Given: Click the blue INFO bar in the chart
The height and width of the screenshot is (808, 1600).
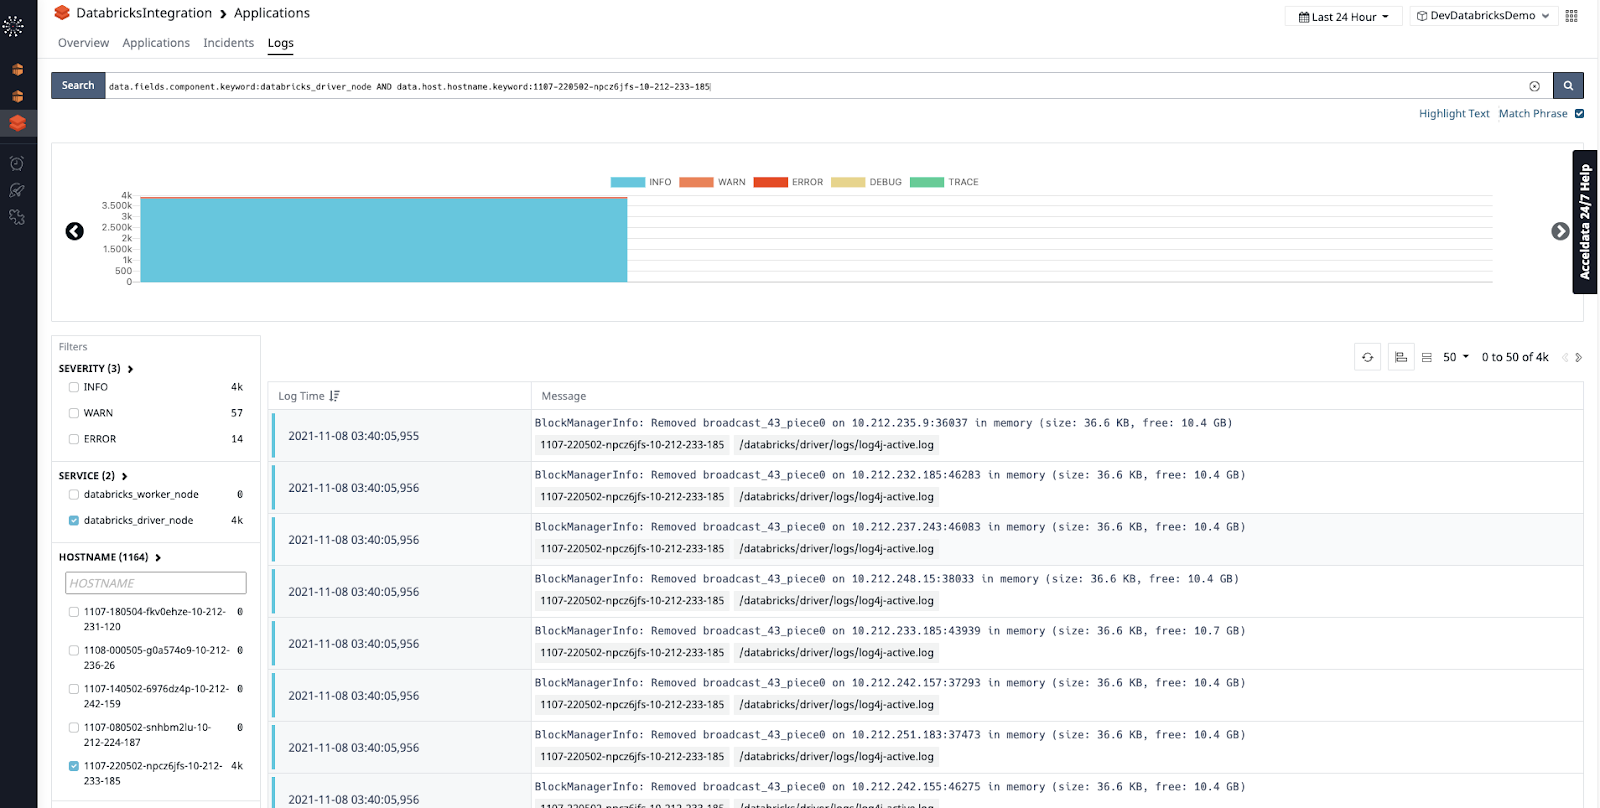Looking at the screenshot, I should pos(384,240).
